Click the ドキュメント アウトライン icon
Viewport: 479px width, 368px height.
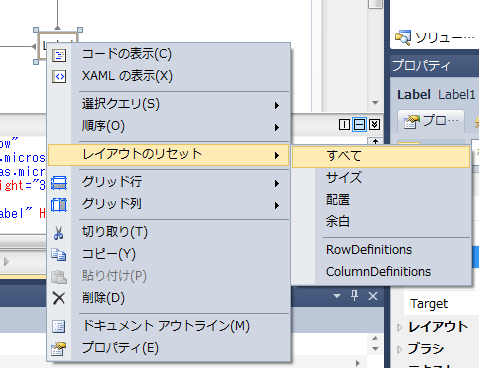pyautogui.click(x=59, y=327)
